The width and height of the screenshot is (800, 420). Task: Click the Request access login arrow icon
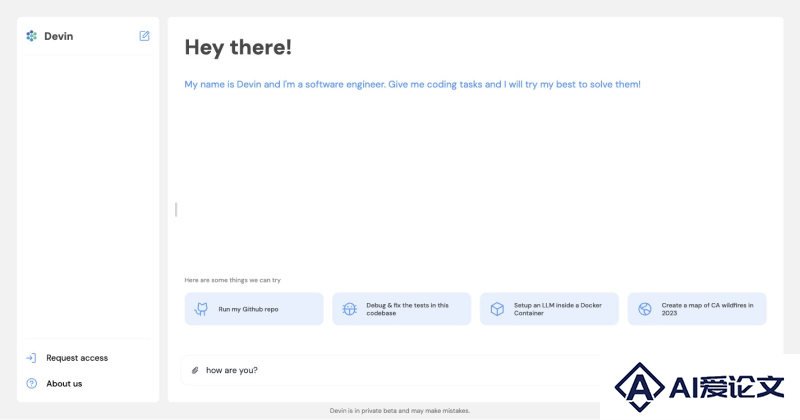(31, 358)
